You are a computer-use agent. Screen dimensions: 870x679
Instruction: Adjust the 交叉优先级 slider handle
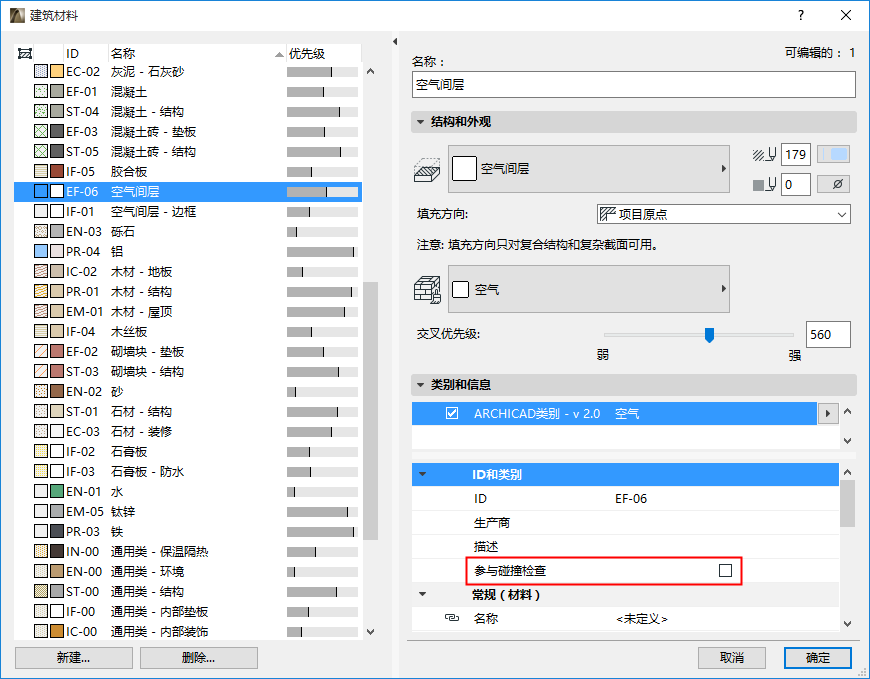point(711,335)
